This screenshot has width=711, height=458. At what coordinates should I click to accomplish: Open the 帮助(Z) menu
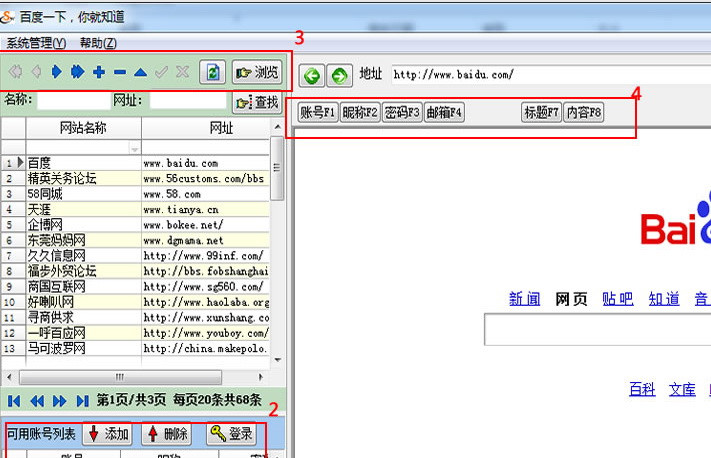98,43
